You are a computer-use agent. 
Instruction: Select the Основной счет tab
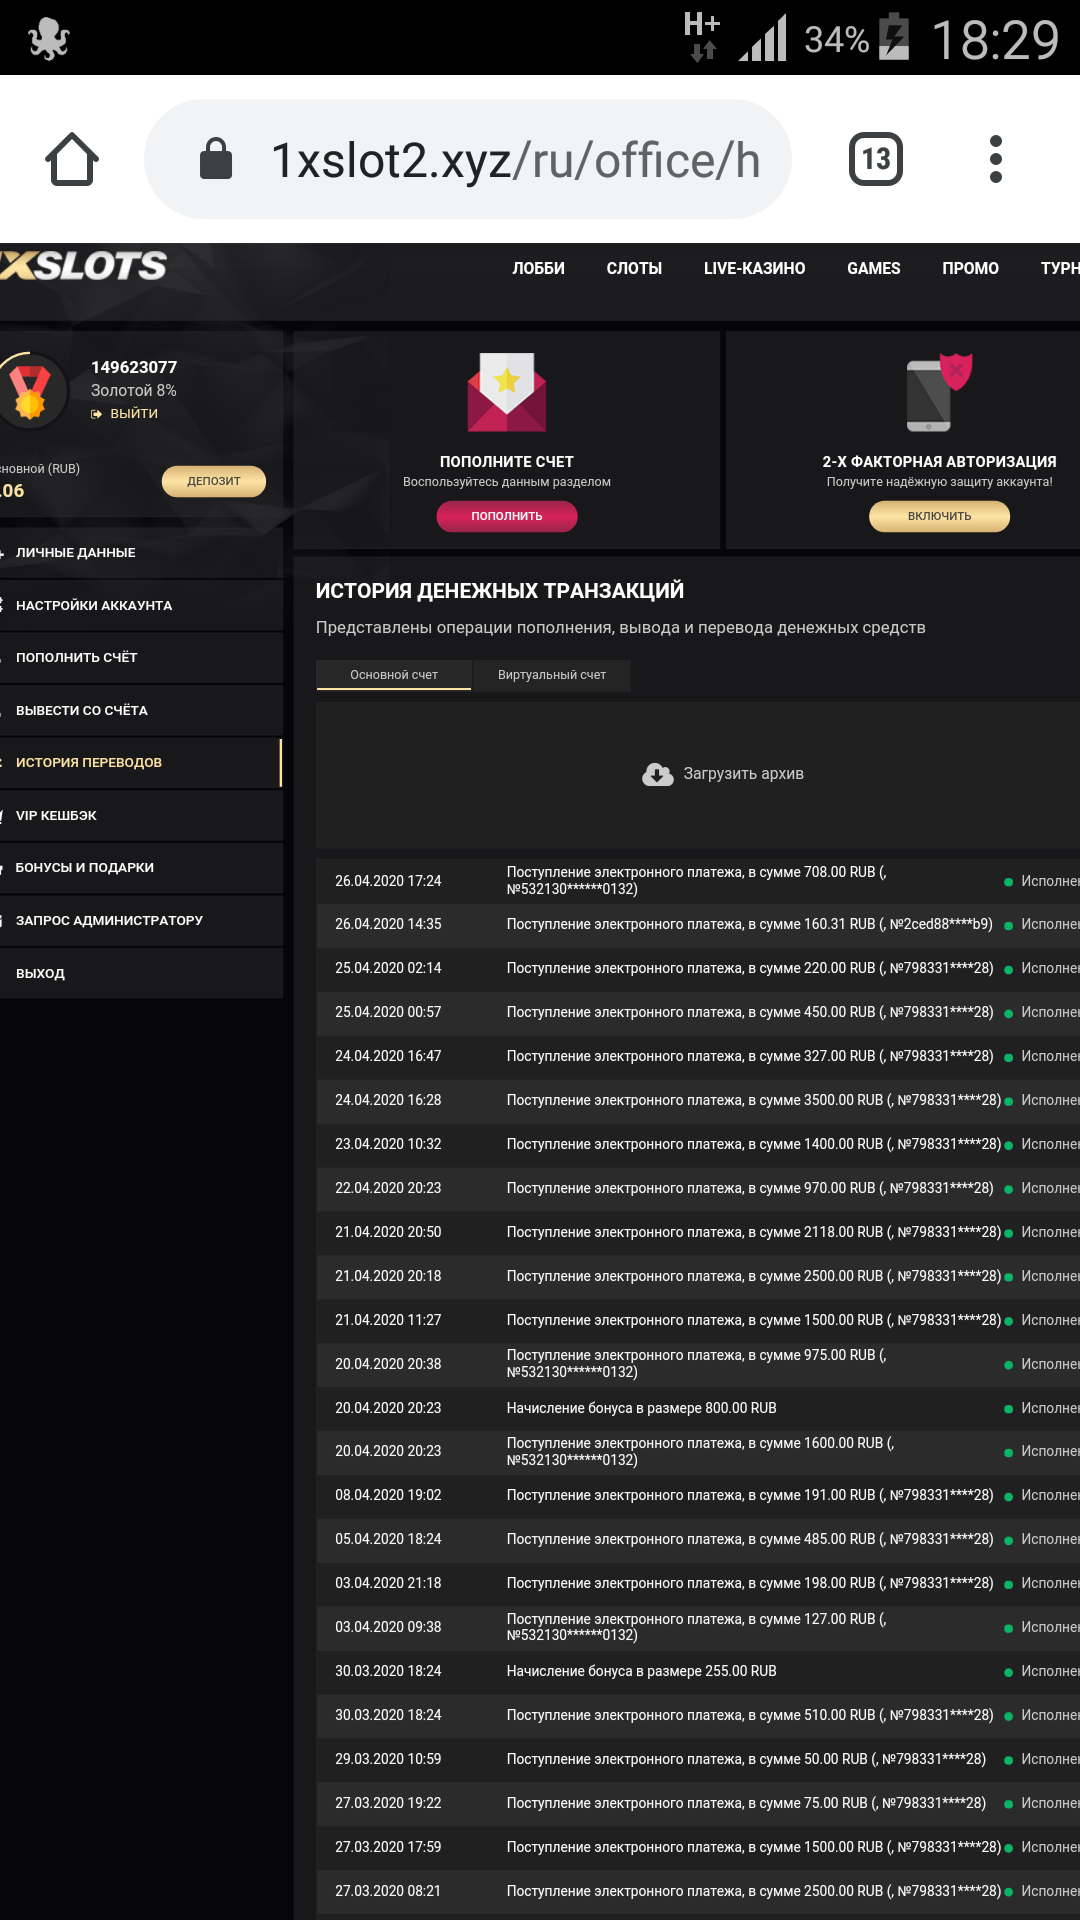tap(394, 675)
